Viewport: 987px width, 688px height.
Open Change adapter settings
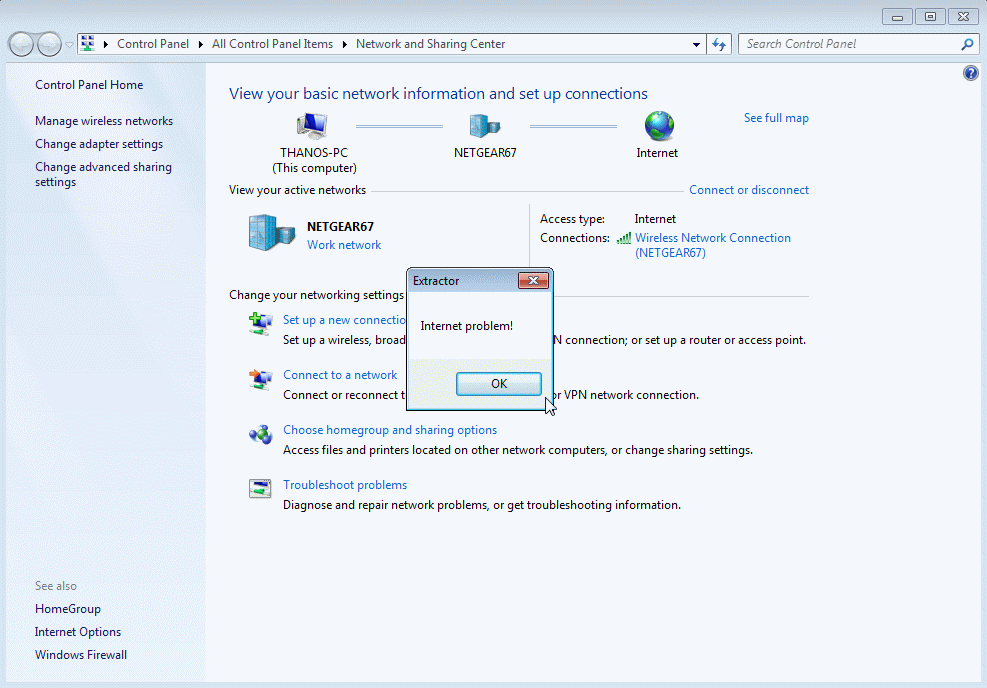click(99, 144)
